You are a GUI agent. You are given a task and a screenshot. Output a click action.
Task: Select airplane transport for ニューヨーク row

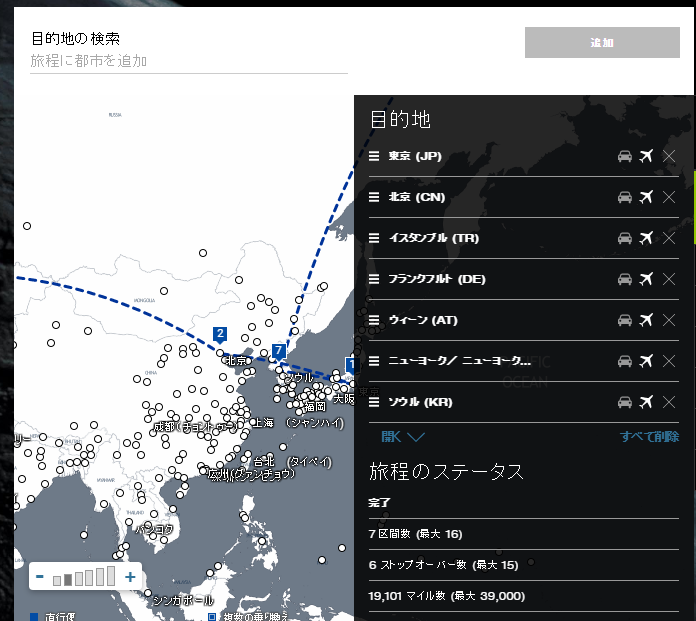(x=646, y=361)
